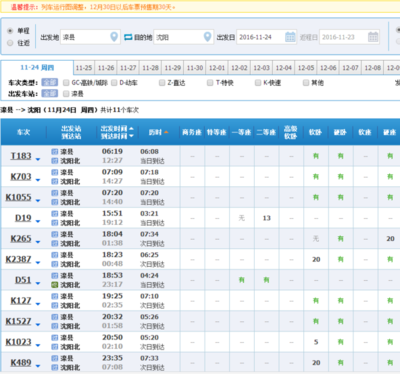The image size is (400, 374).
Task: Expand stop details for train K703
Action: (38, 180)
